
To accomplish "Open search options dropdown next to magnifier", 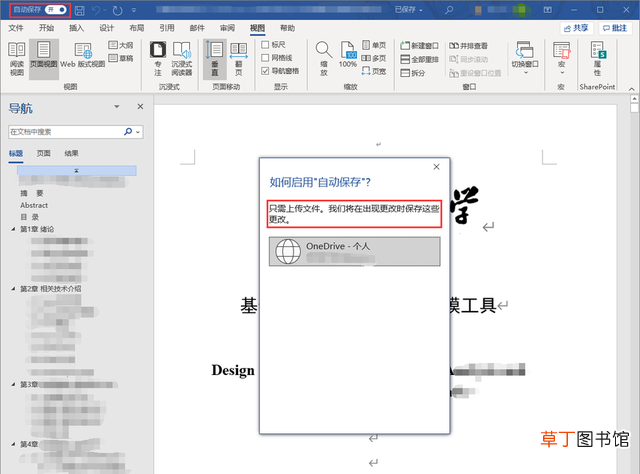I will click(138, 132).
